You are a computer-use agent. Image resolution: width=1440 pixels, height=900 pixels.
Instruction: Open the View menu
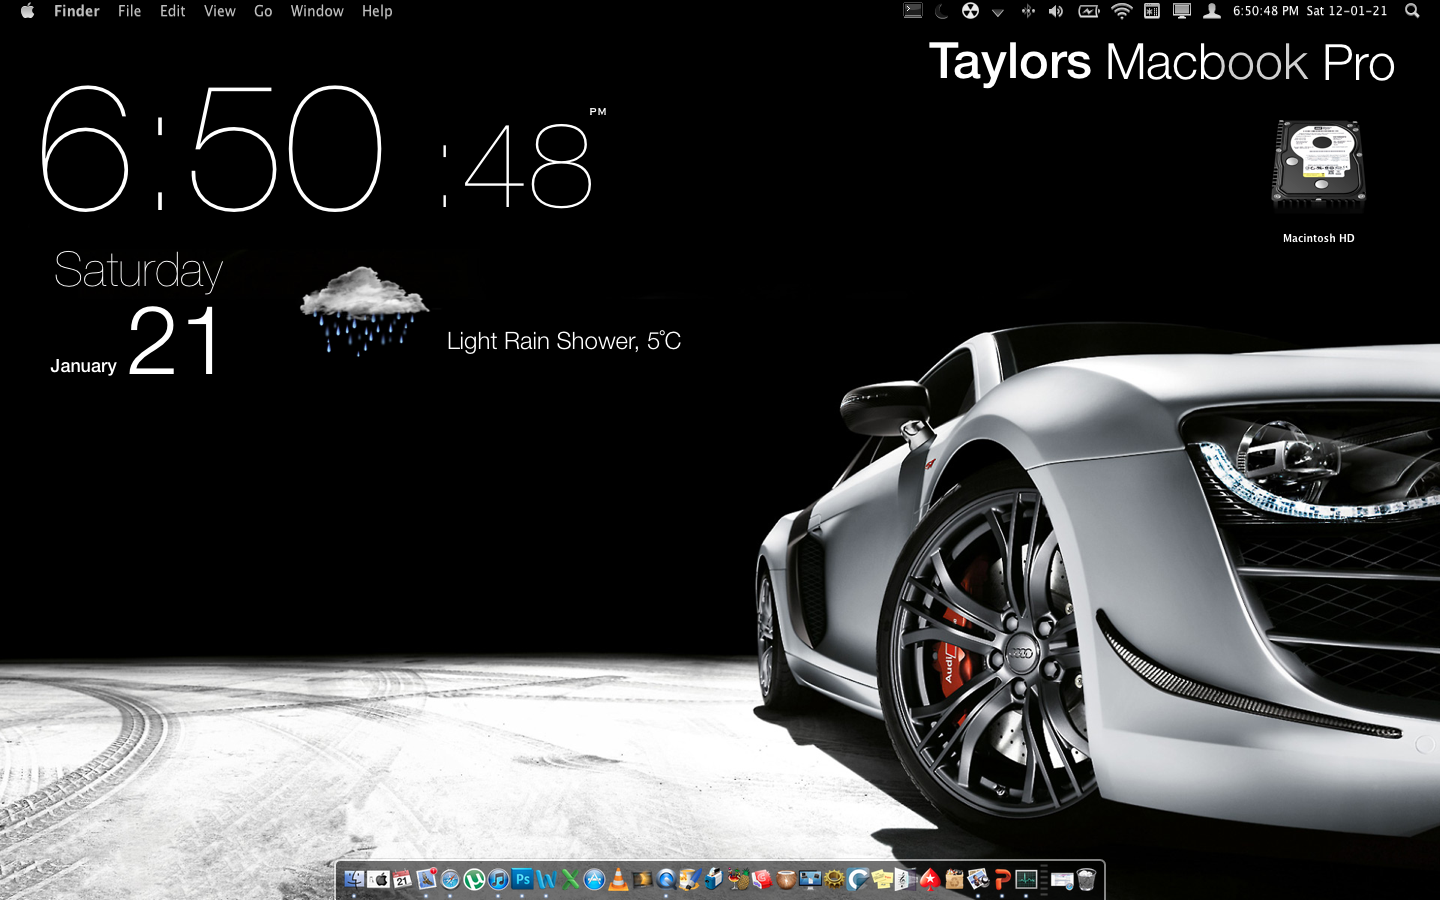(220, 11)
